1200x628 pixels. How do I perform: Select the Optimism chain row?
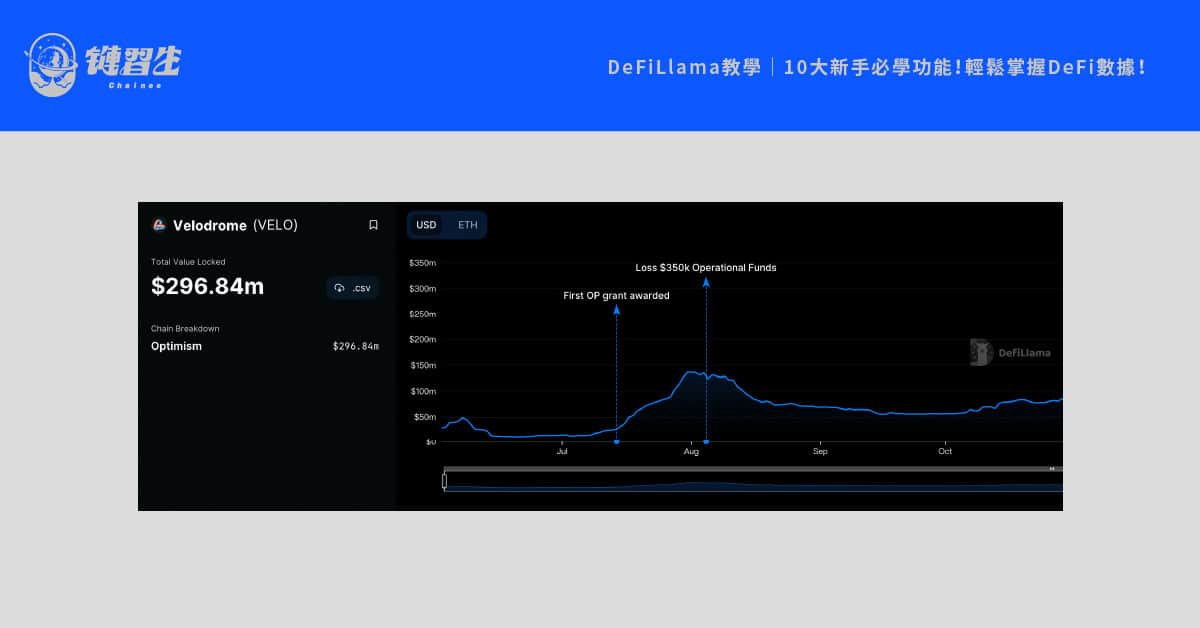click(x=265, y=346)
